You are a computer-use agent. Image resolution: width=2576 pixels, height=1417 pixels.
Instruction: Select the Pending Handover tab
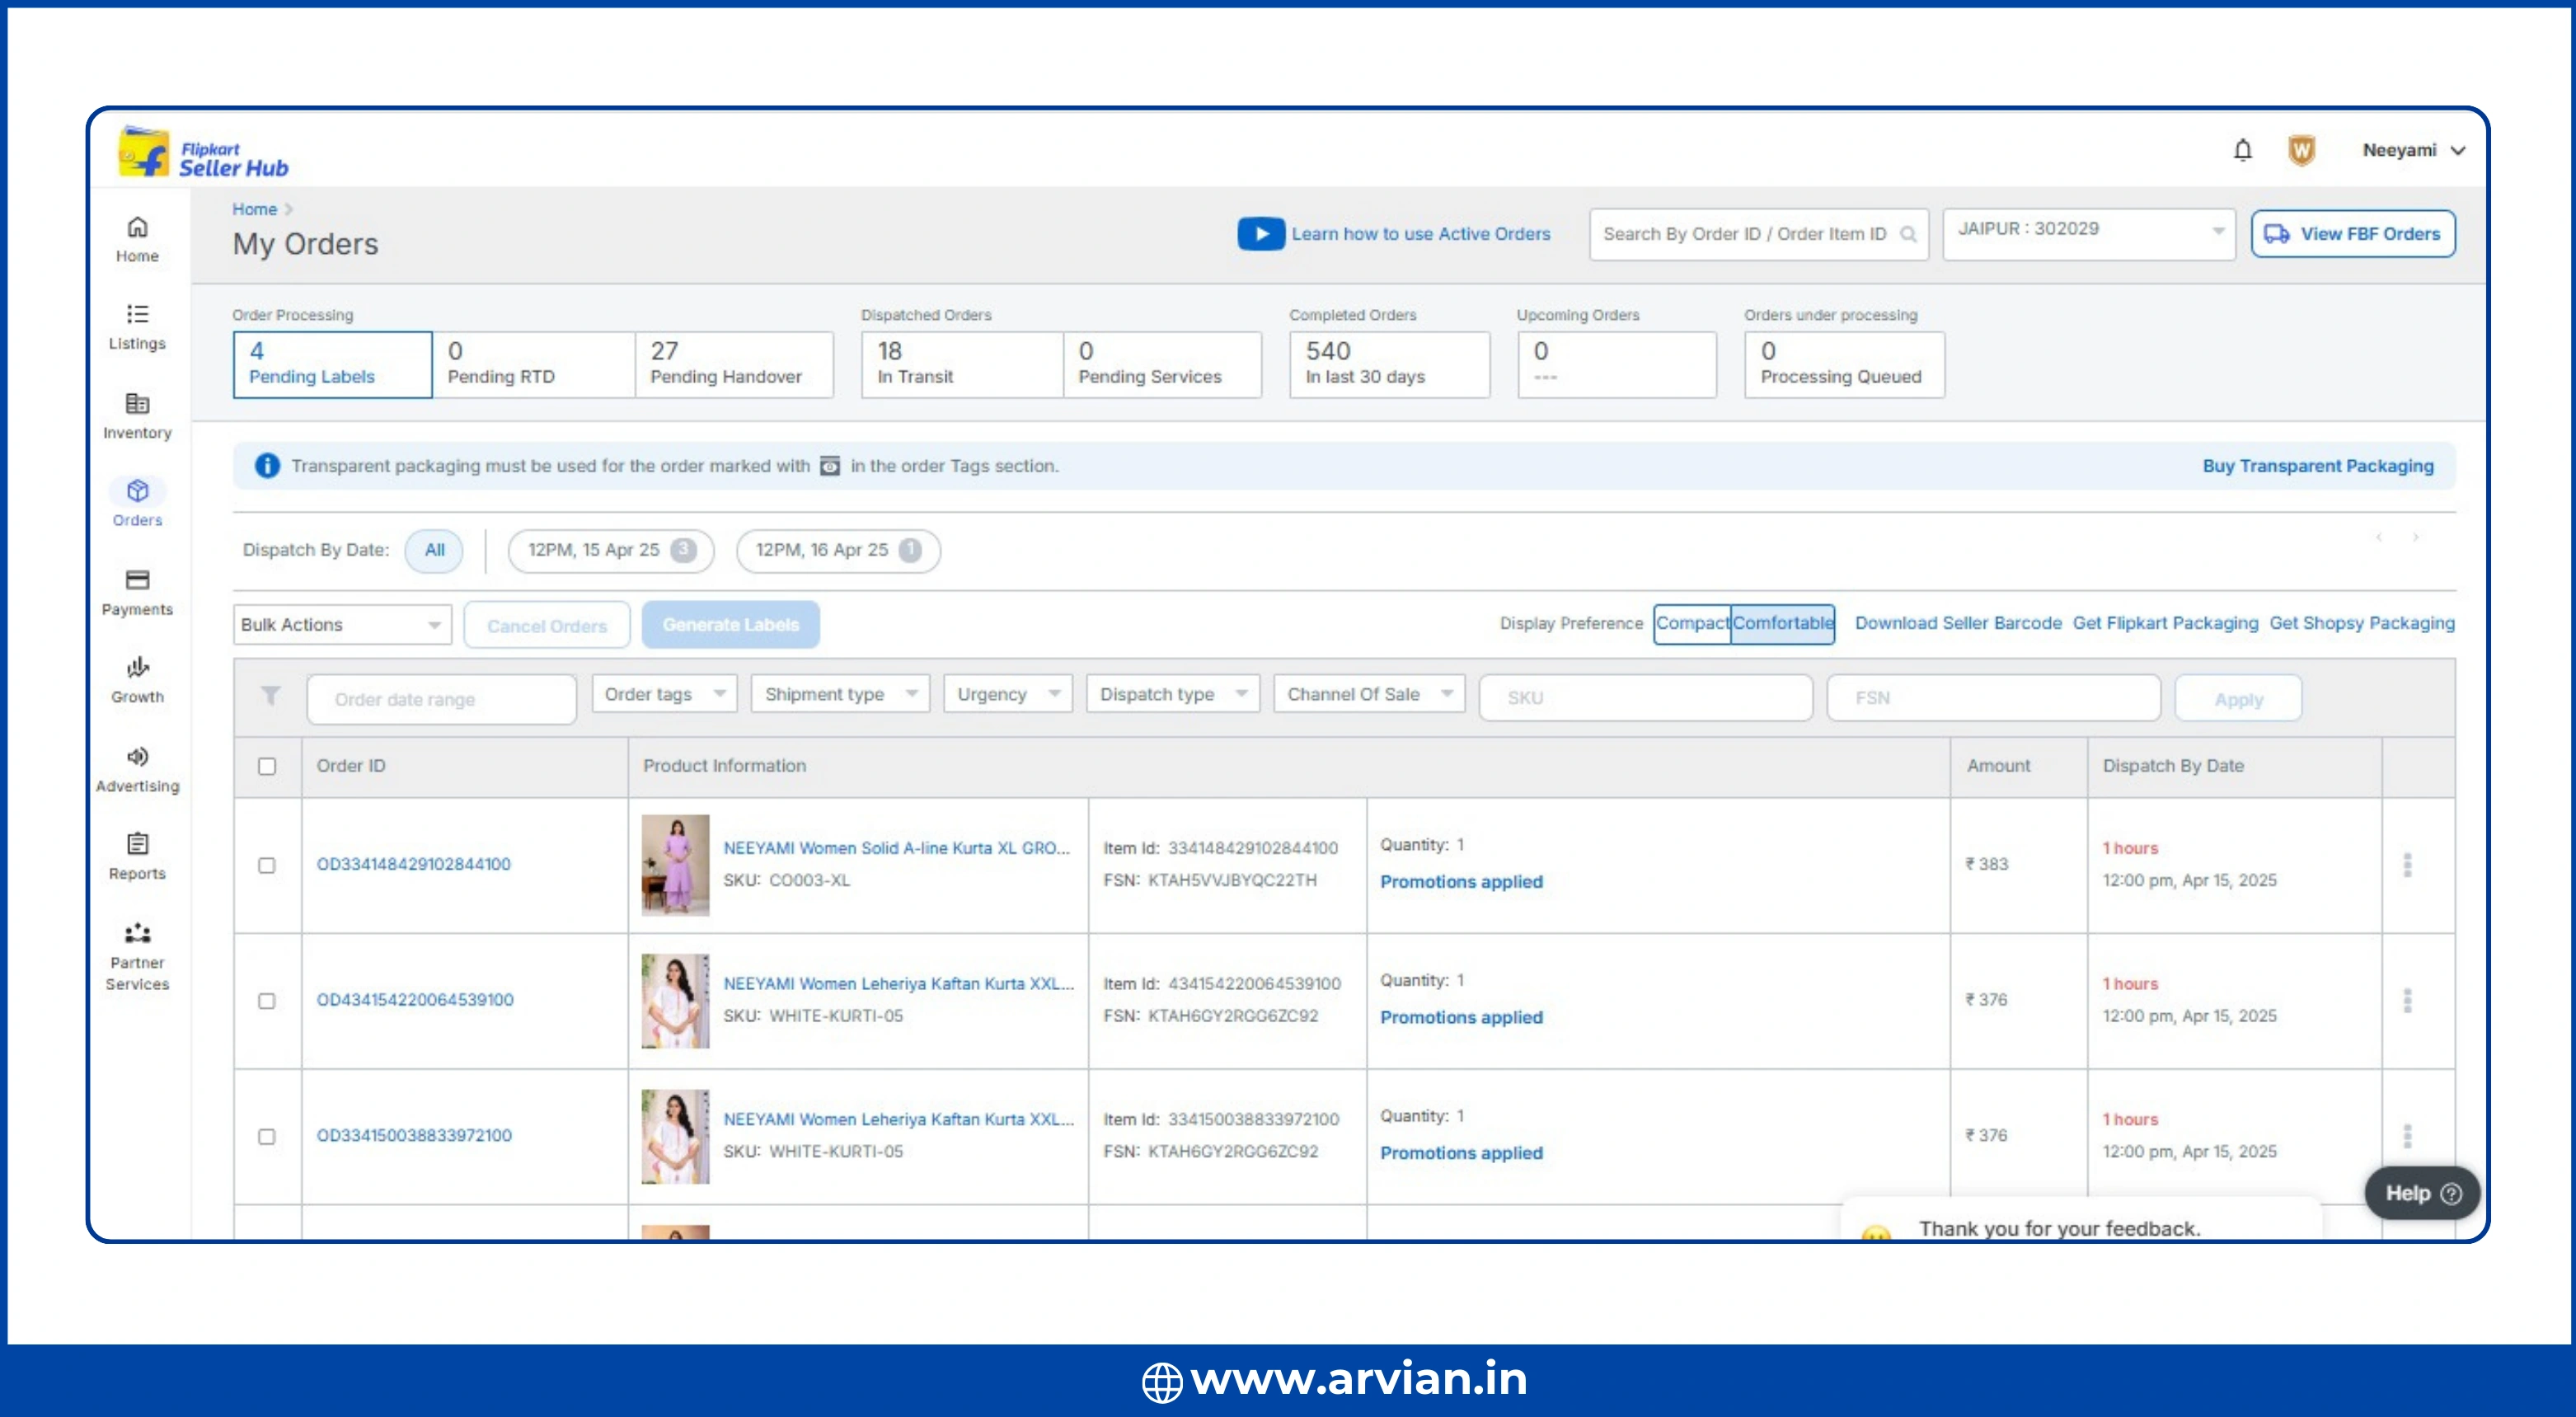[735, 364]
